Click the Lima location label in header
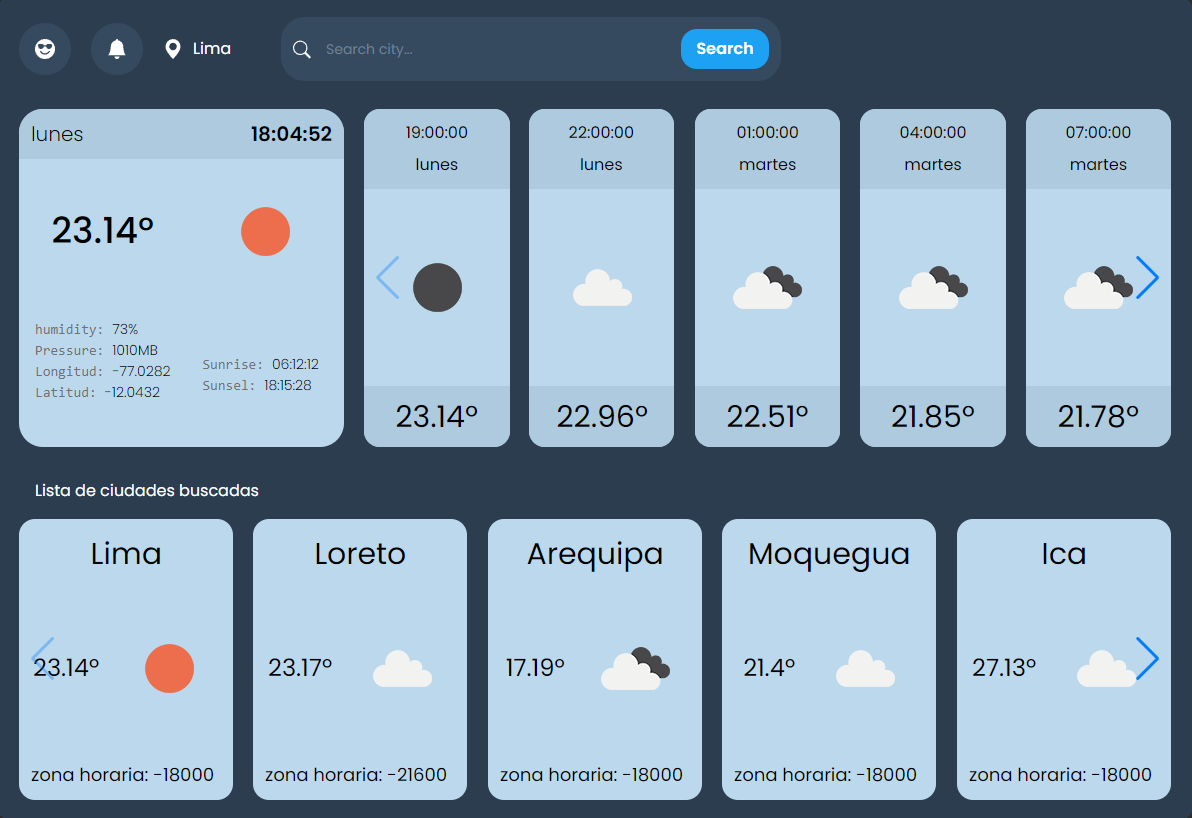 [x=211, y=49]
